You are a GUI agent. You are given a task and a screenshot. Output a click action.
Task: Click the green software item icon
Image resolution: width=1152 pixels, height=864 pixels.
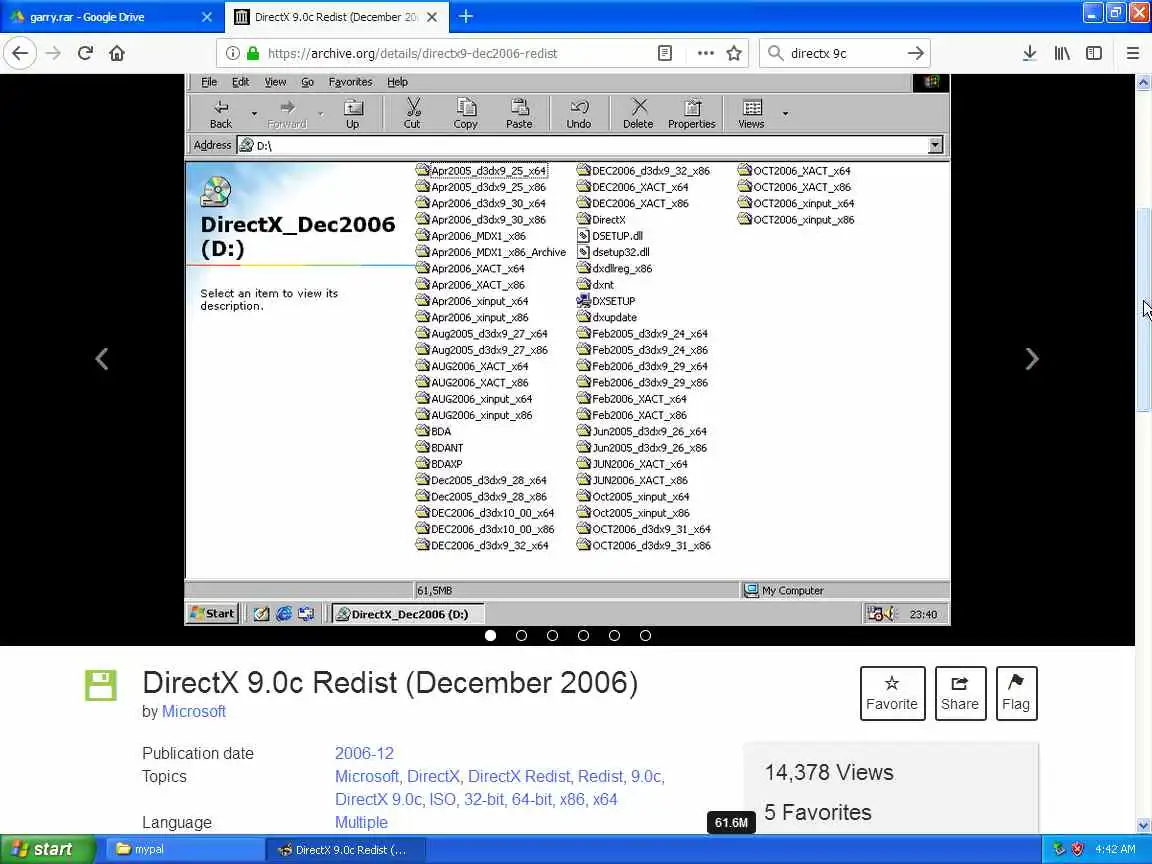click(101, 685)
